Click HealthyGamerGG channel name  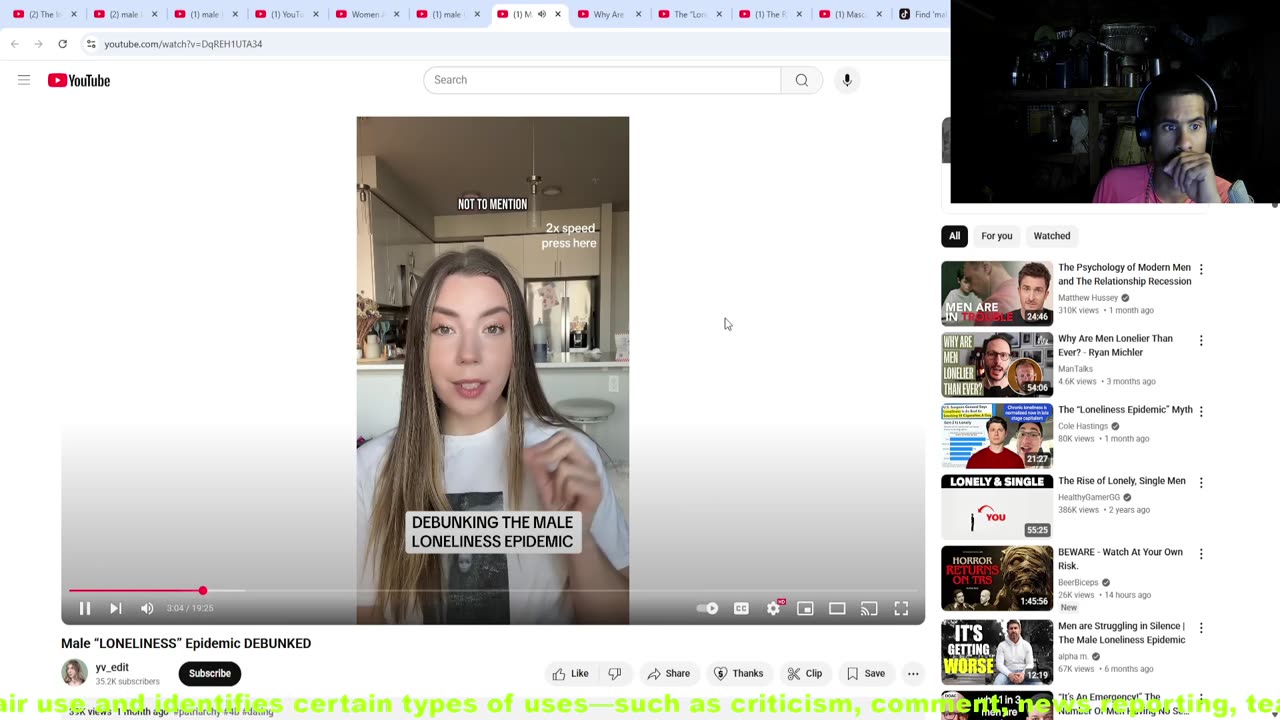coord(1089,497)
